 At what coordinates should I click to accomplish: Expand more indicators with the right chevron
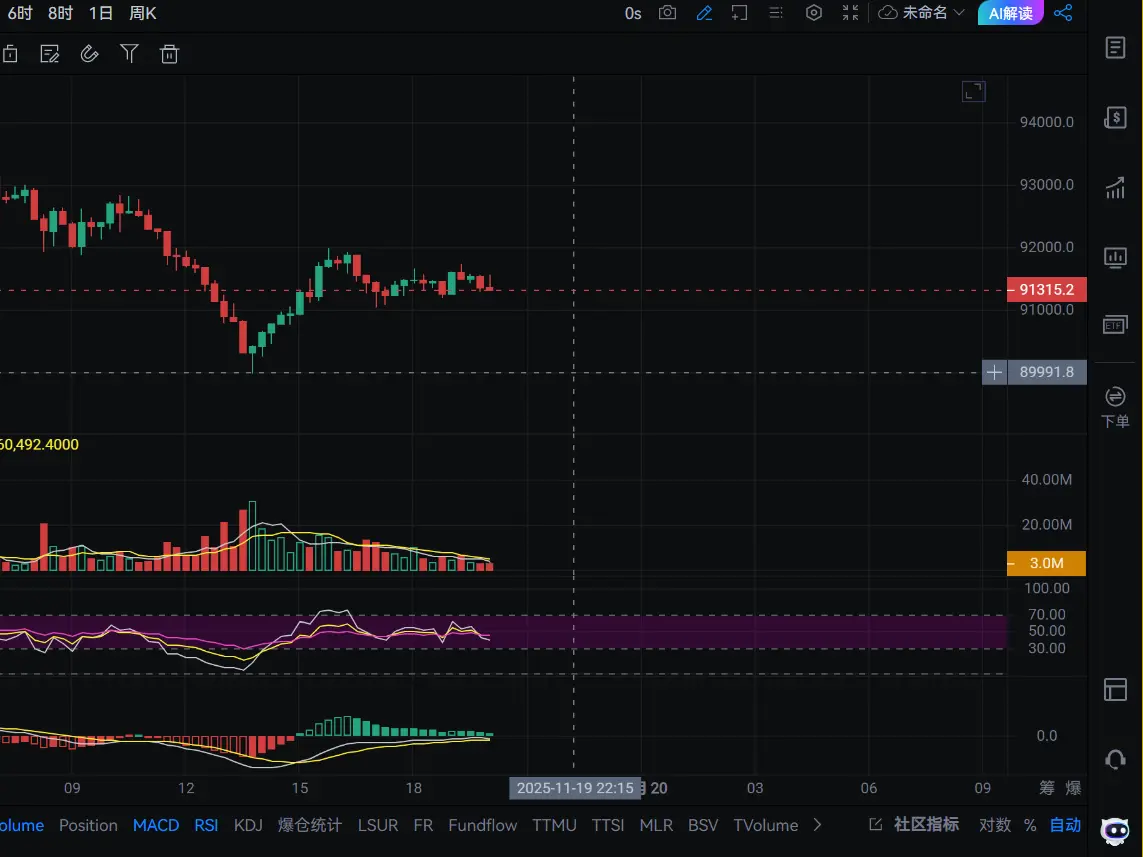[x=817, y=825]
